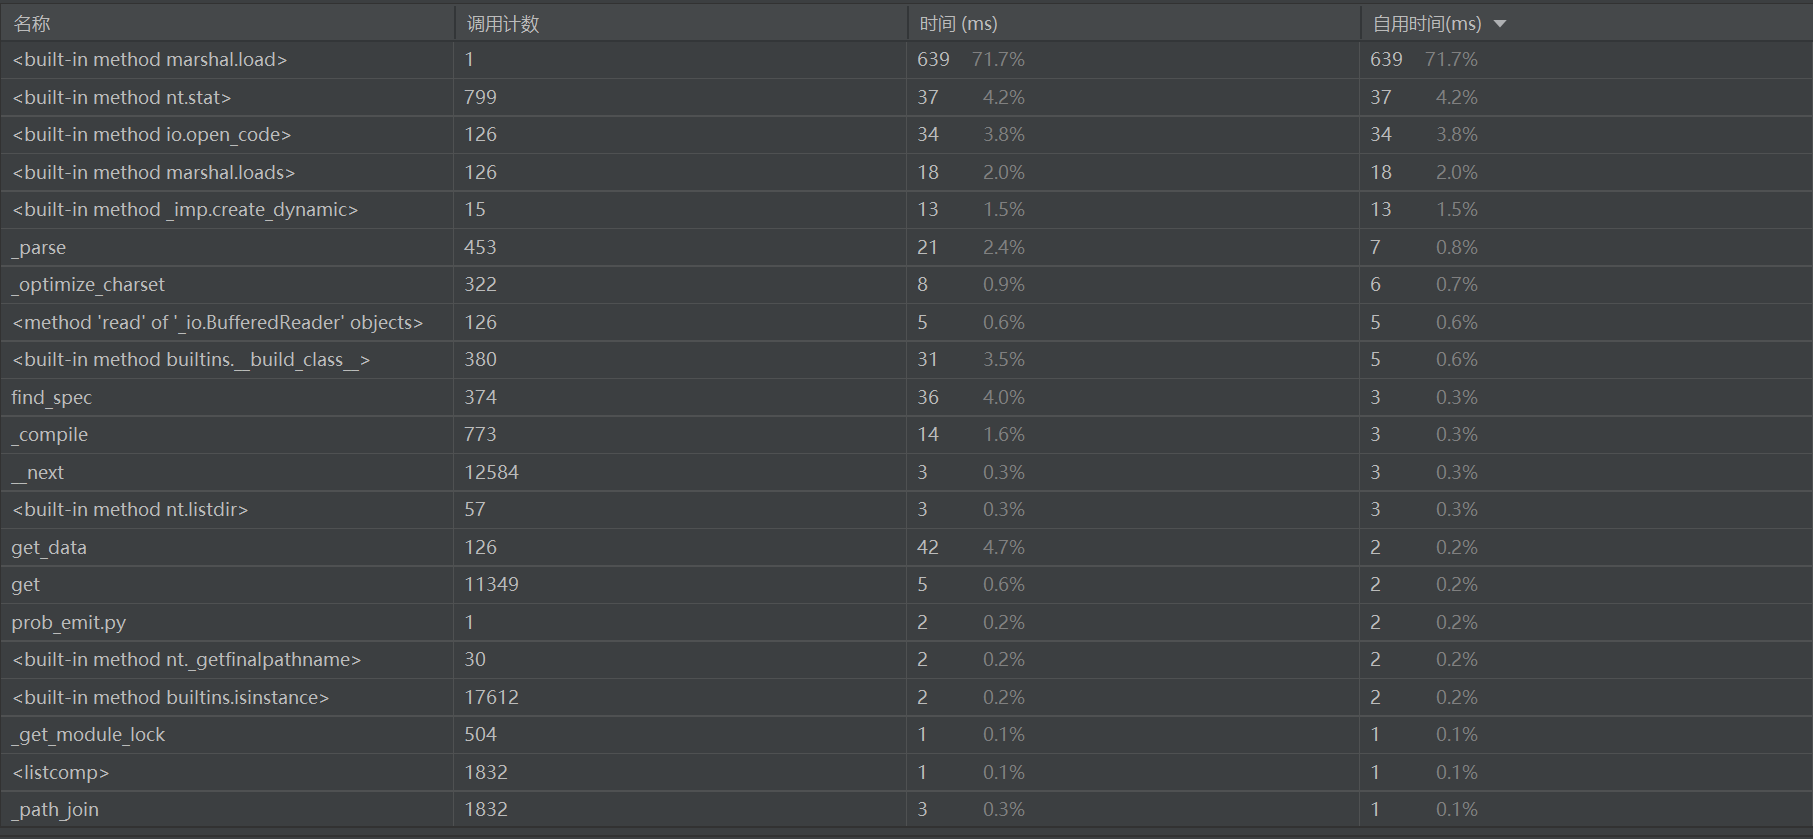1813x839 pixels.
Task: Sort by the 调用计数 column header
Action: coord(680,23)
